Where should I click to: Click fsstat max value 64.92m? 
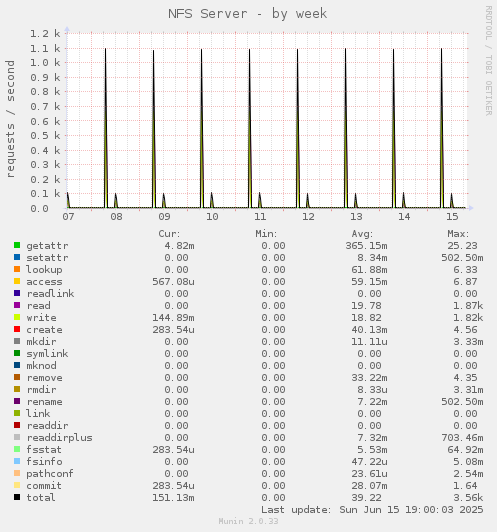click(465, 450)
